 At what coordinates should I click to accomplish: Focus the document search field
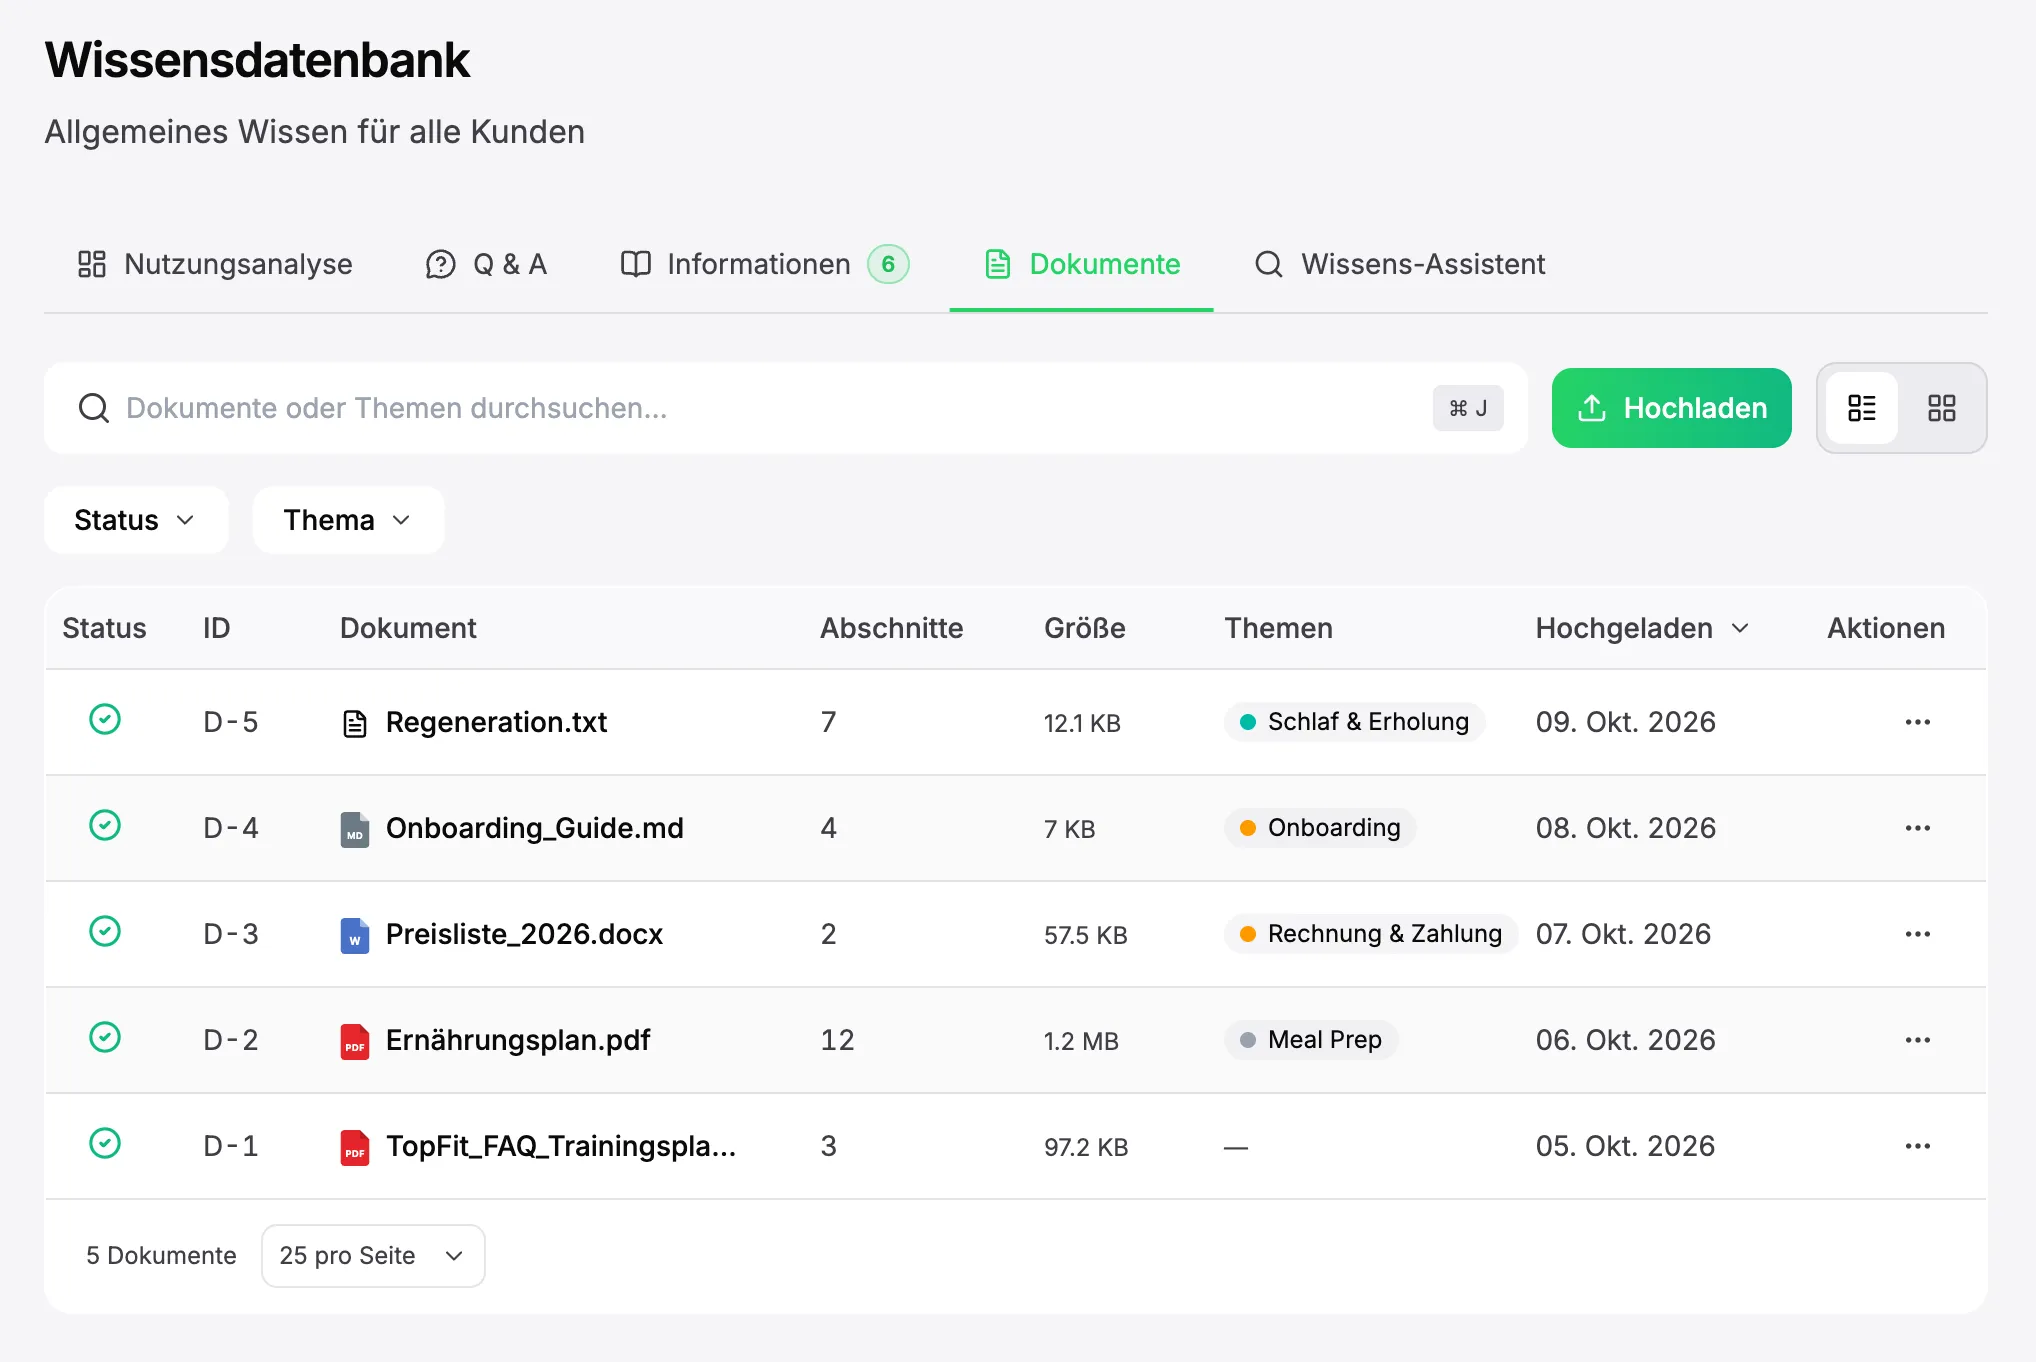coord(785,408)
